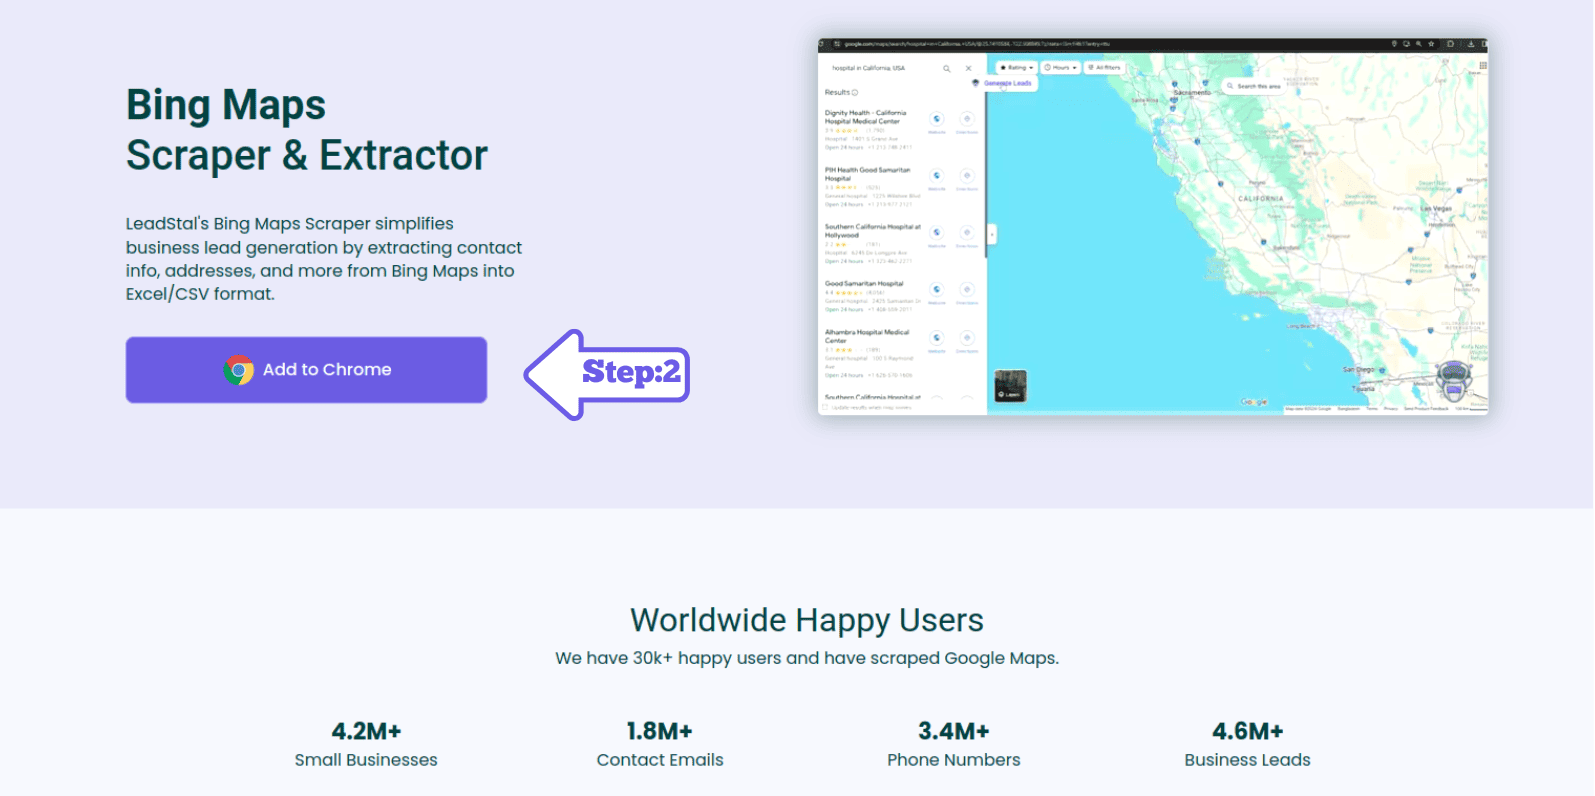This screenshot has height=796, width=1595.
Task: Click the '30k+ happy users' subtitle text
Action: pyautogui.click(x=806, y=658)
